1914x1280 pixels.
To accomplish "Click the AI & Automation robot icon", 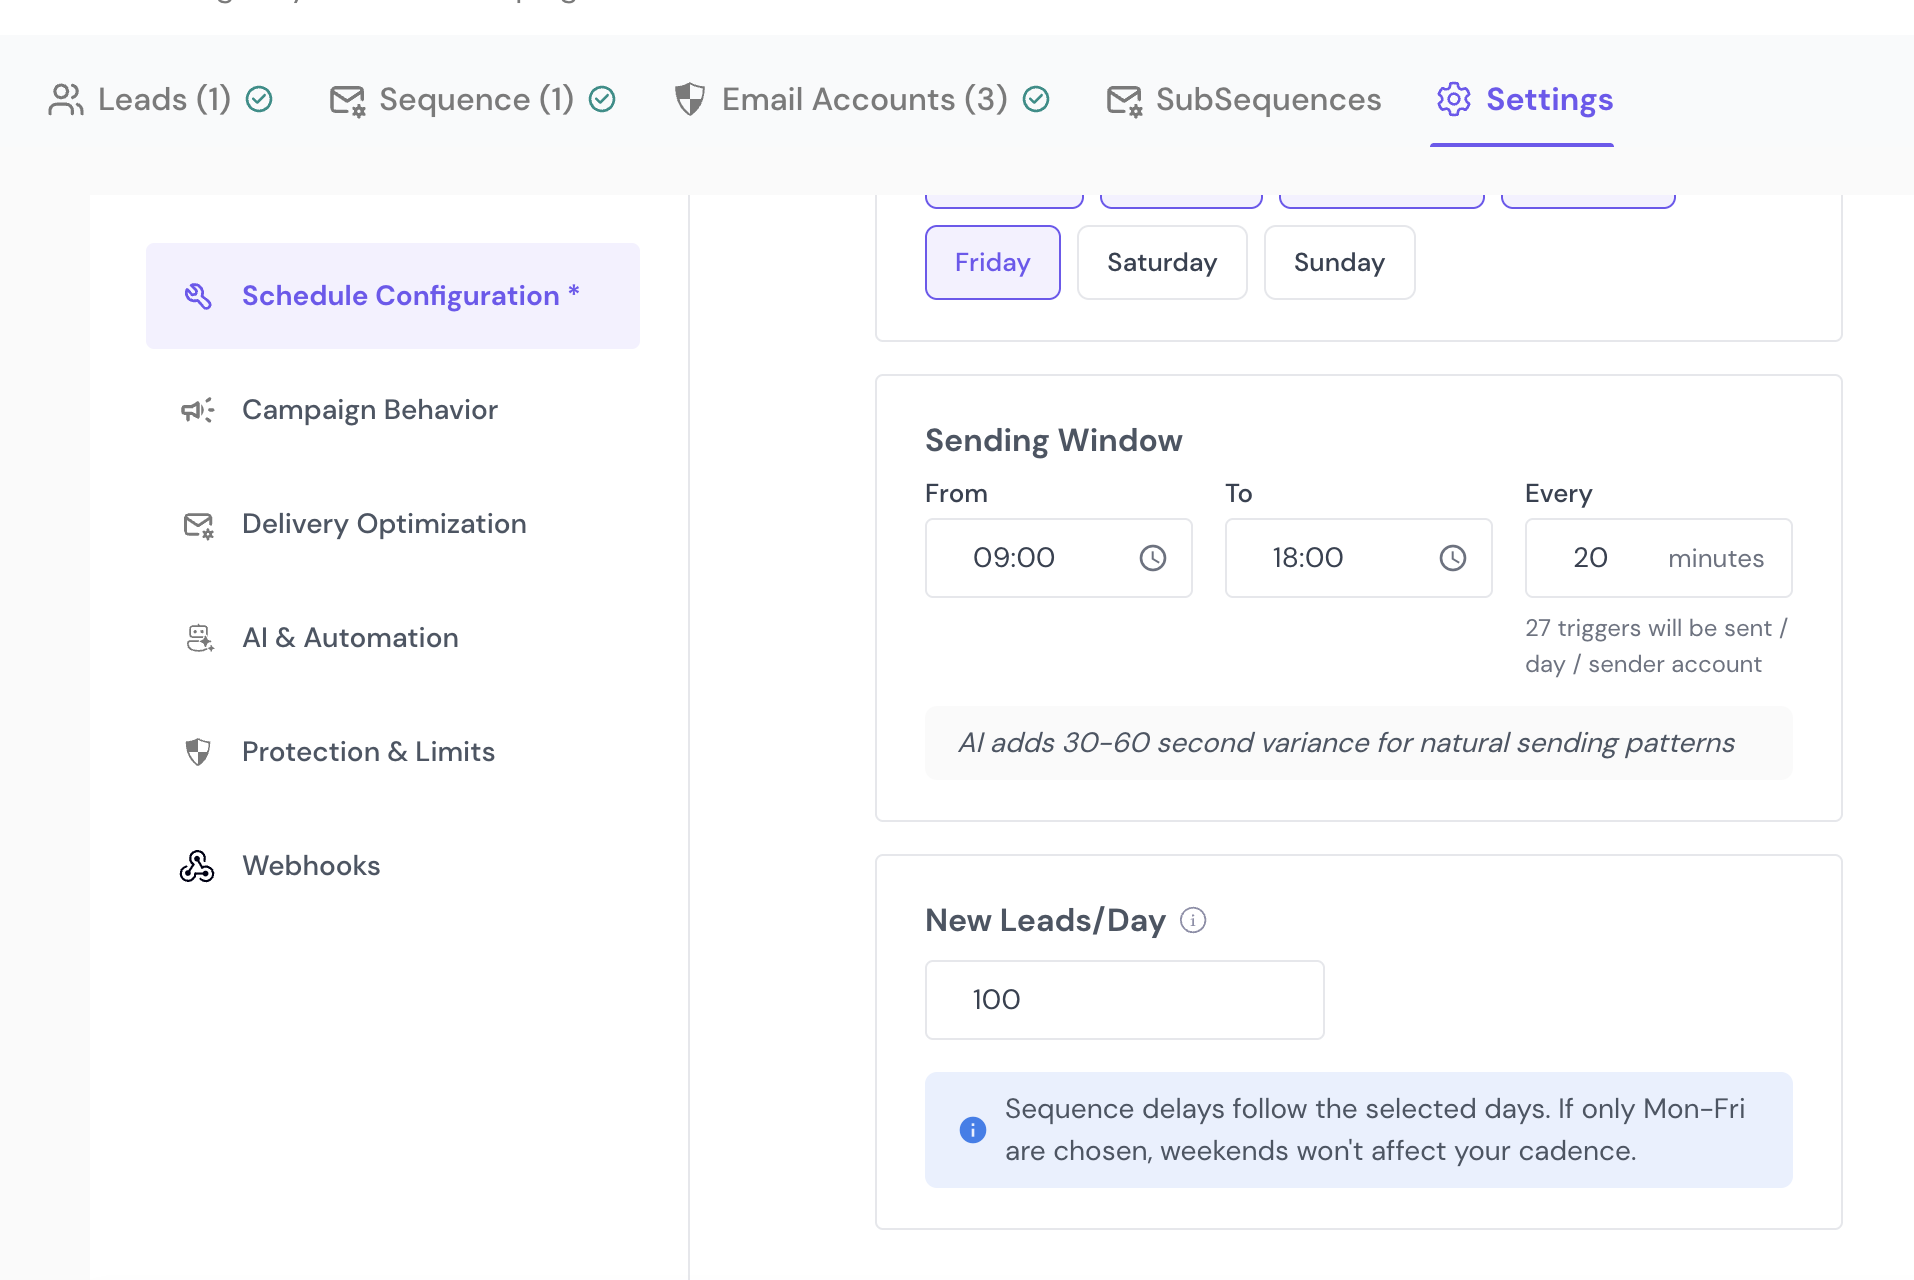I will [x=200, y=638].
